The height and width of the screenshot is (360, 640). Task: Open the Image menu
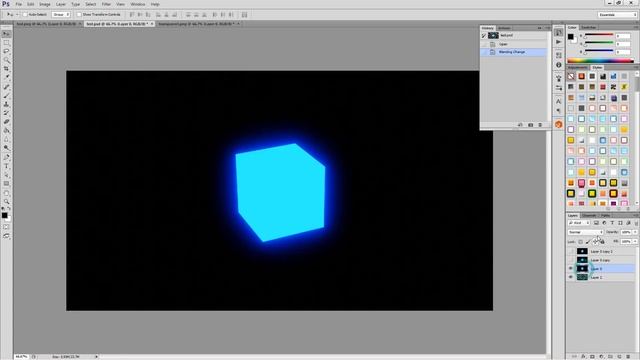(x=44, y=4)
